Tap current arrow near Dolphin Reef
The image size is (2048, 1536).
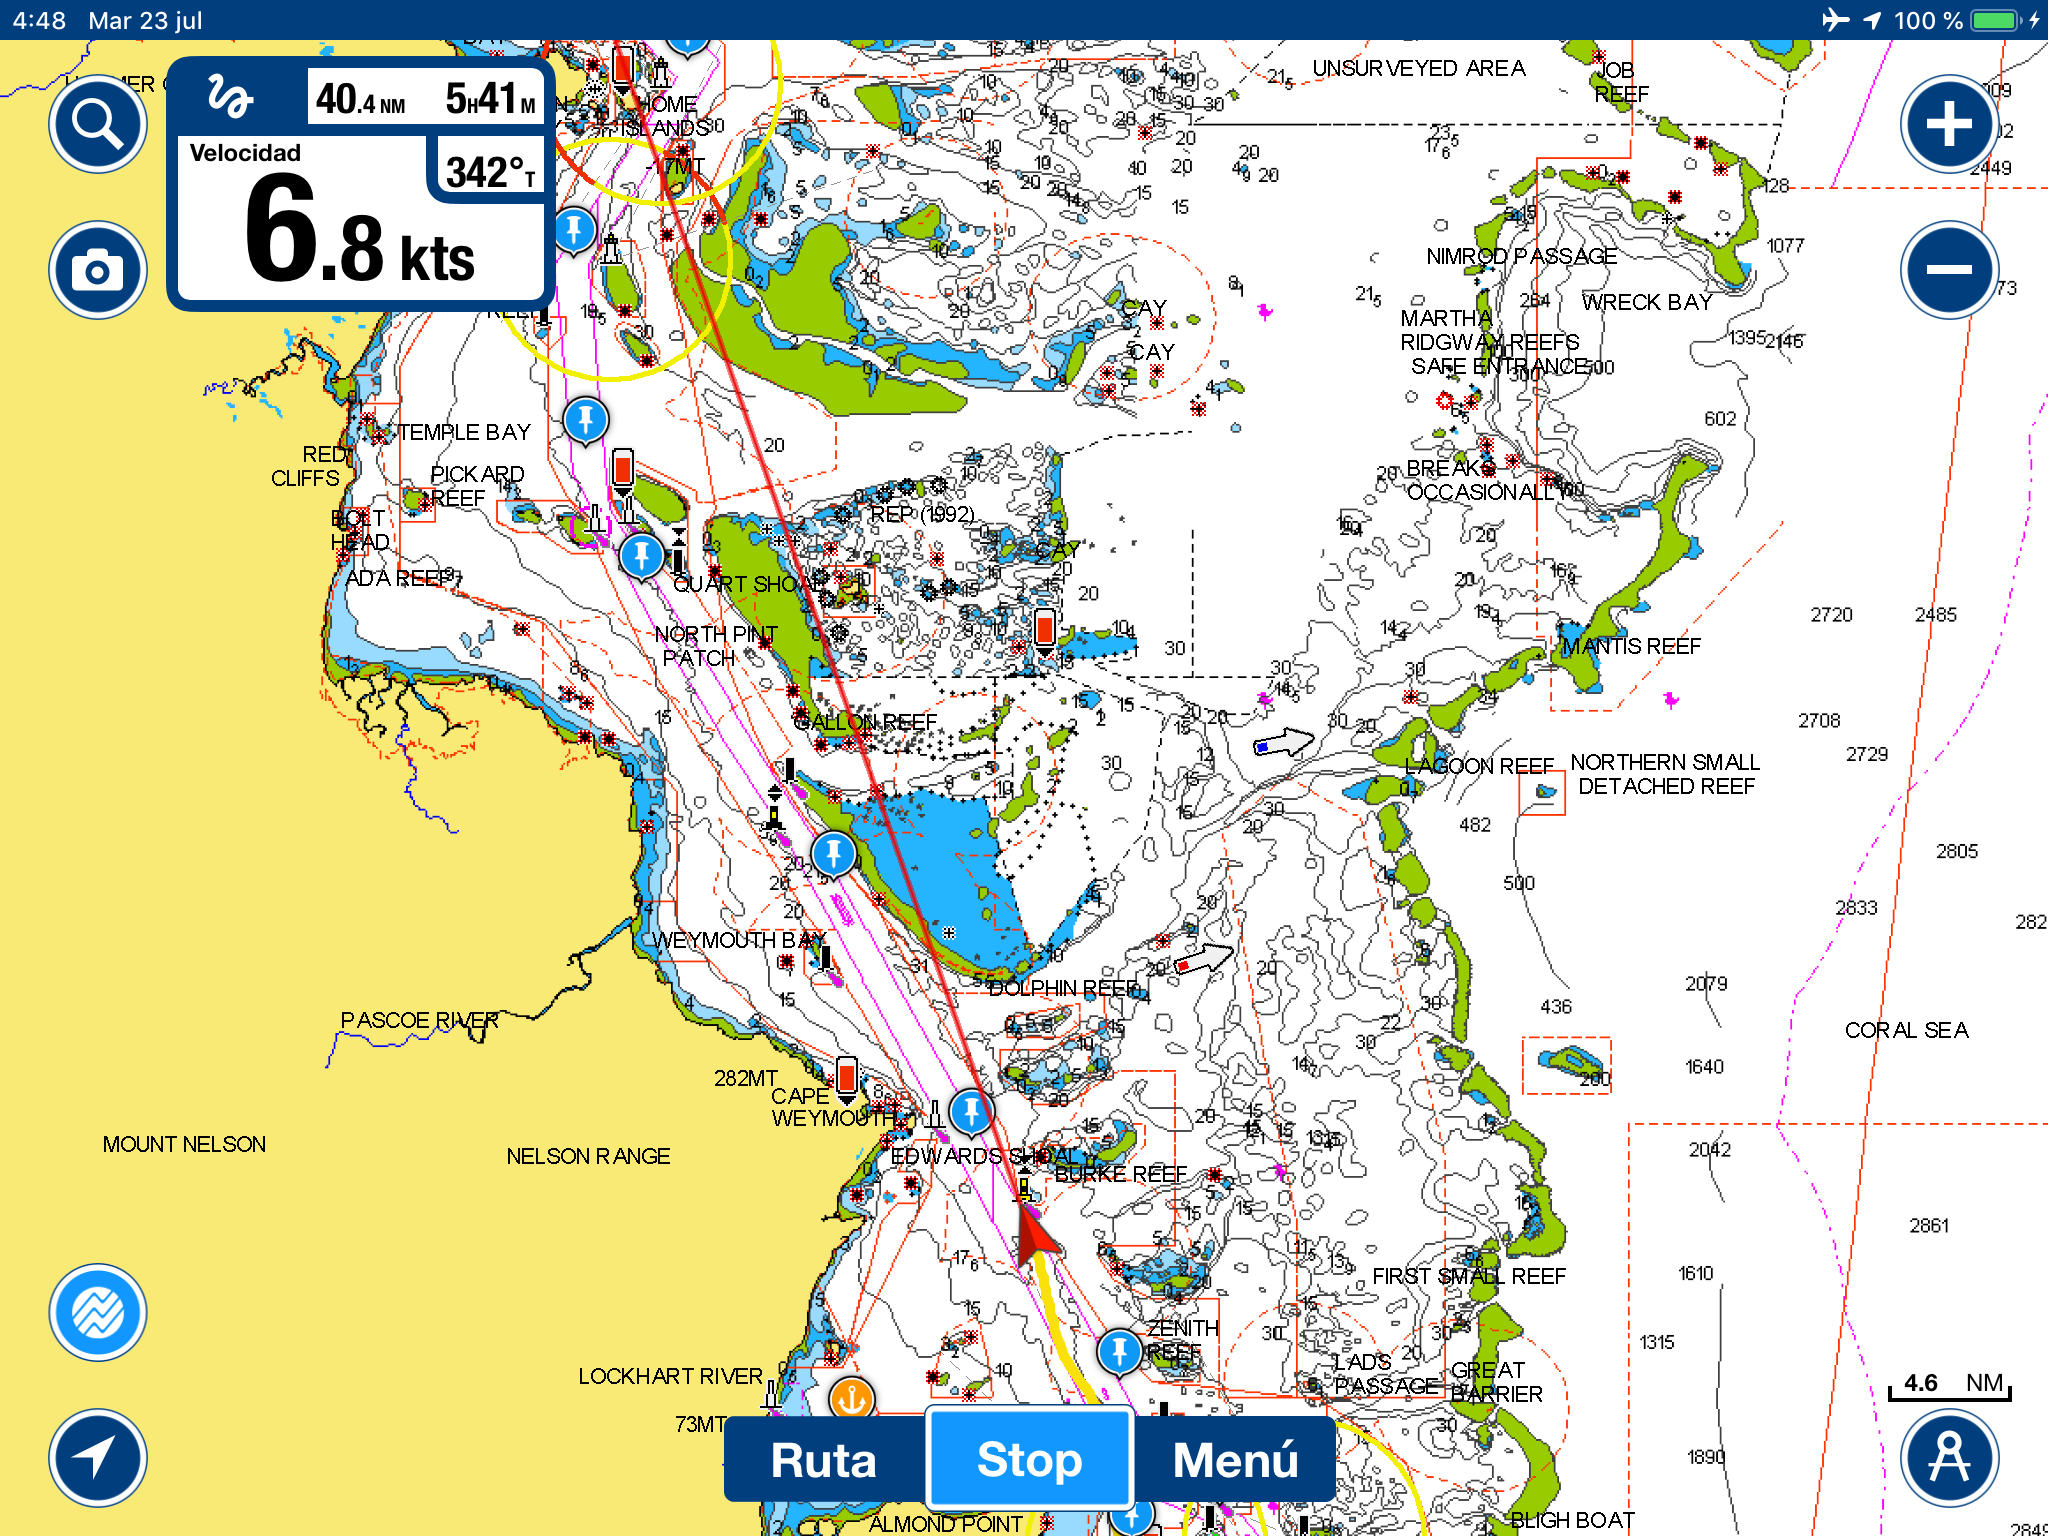click(1205, 959)
